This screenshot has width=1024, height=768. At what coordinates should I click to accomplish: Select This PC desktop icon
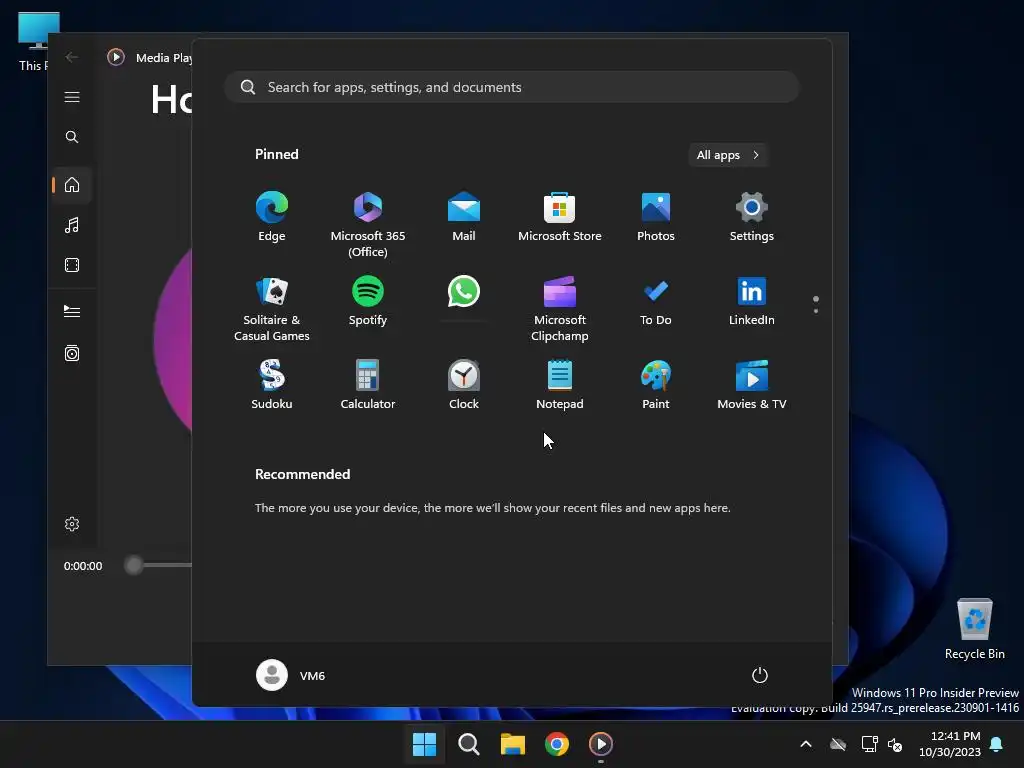point(34,42)
